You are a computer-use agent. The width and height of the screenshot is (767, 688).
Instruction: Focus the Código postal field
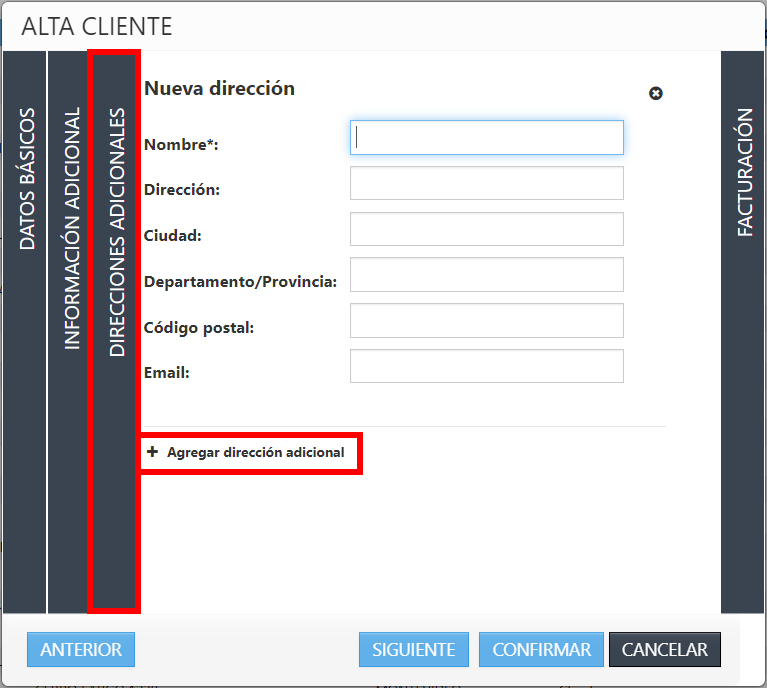(486, 320)
